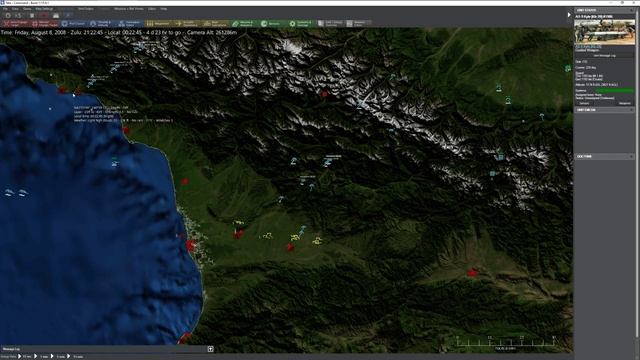Select the large red hostile base marker in the southeast

click(472, 272)
